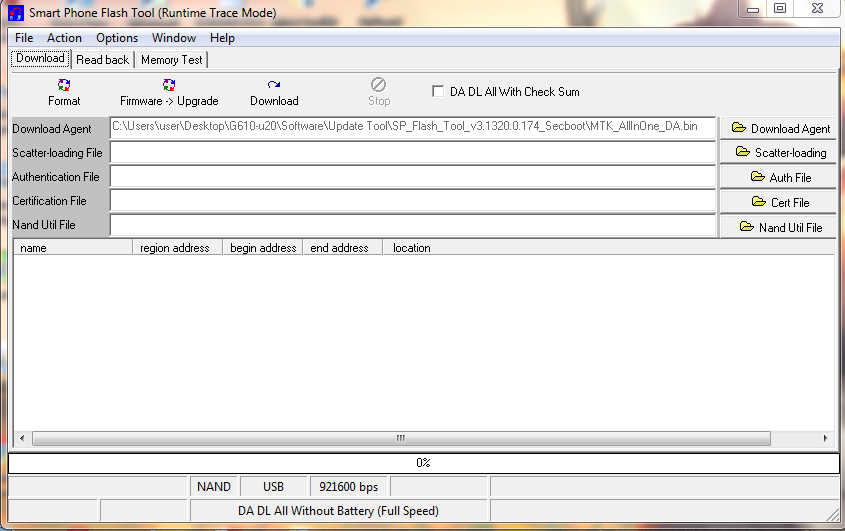The image size is (845, 531).
Task: Click DA DL All Without Battery status
Action: tap(338, 511)
